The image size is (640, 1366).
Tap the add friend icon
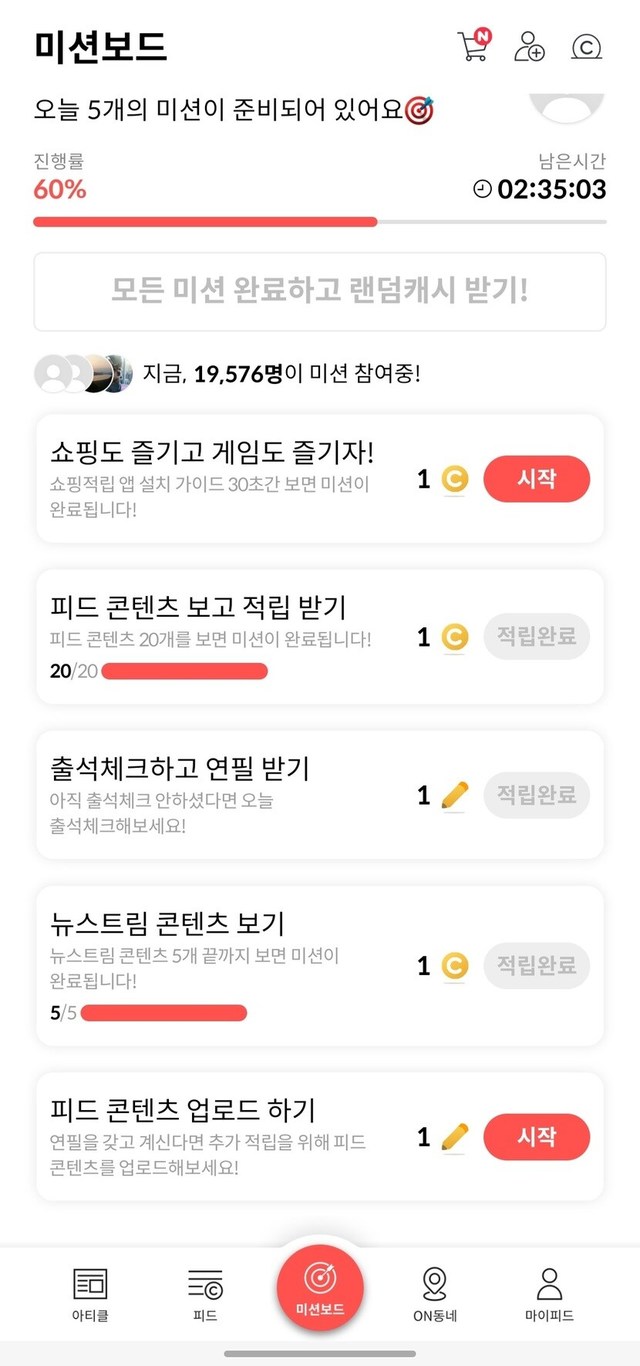(x=529, y=47)
